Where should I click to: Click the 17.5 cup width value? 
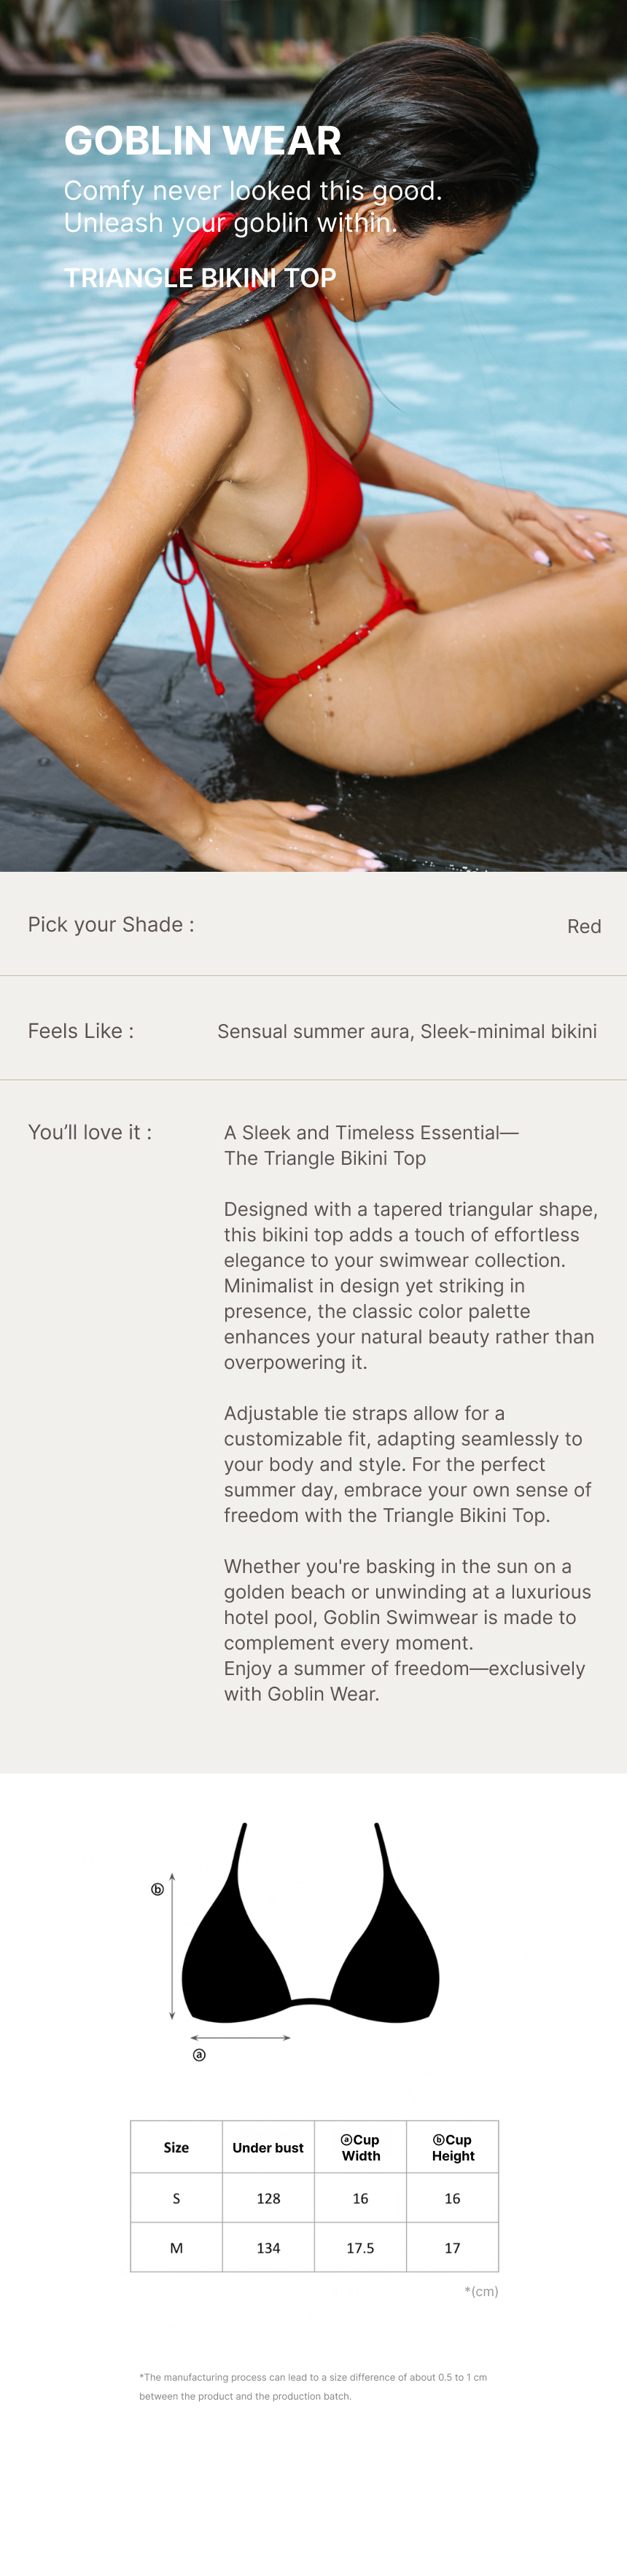pyautogui.click(x=360, y=2247)
